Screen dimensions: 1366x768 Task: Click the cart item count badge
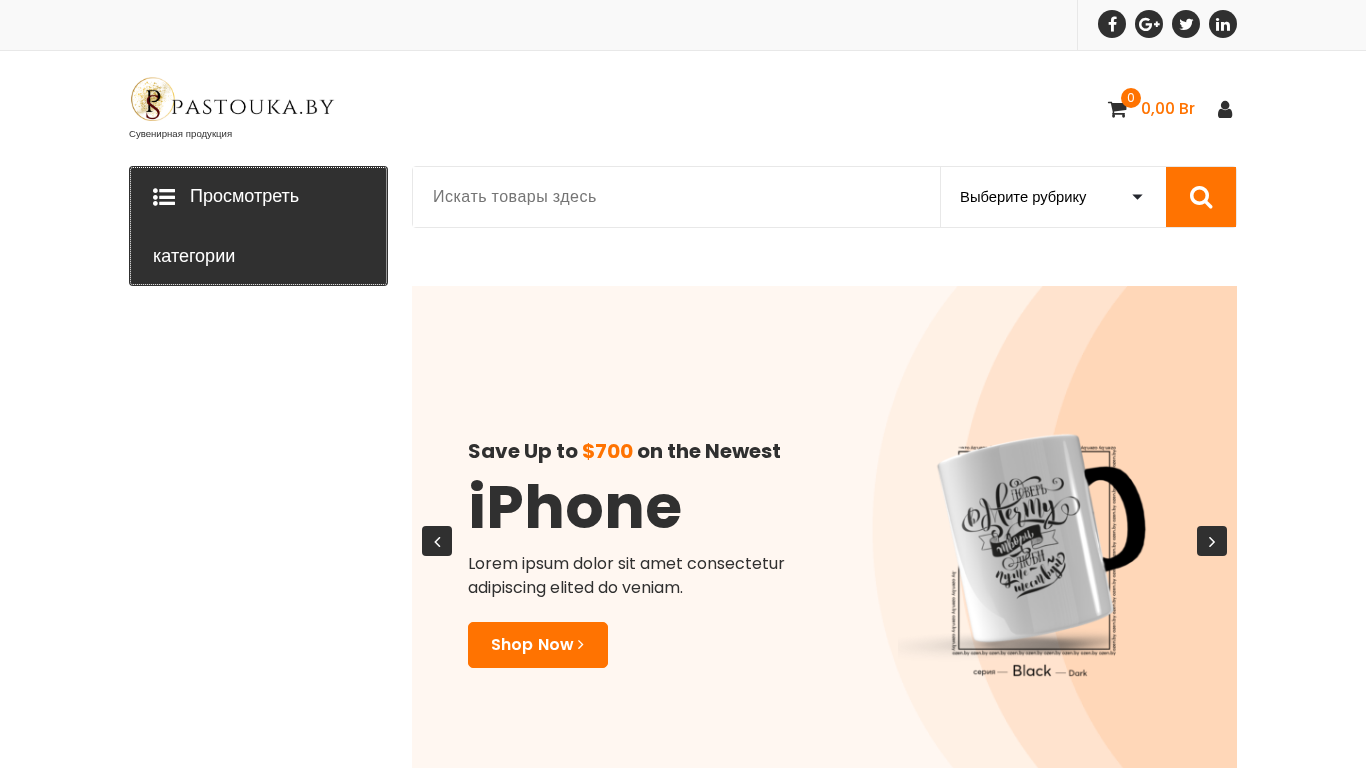coord(1131,98)
